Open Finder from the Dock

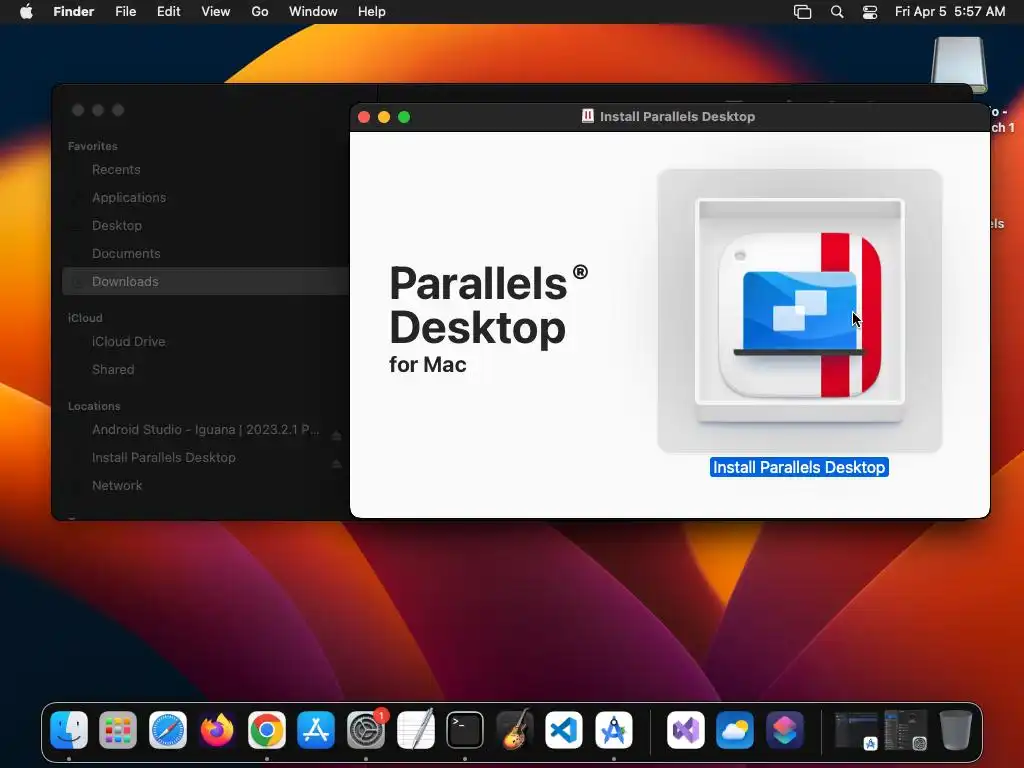[69, 729]
